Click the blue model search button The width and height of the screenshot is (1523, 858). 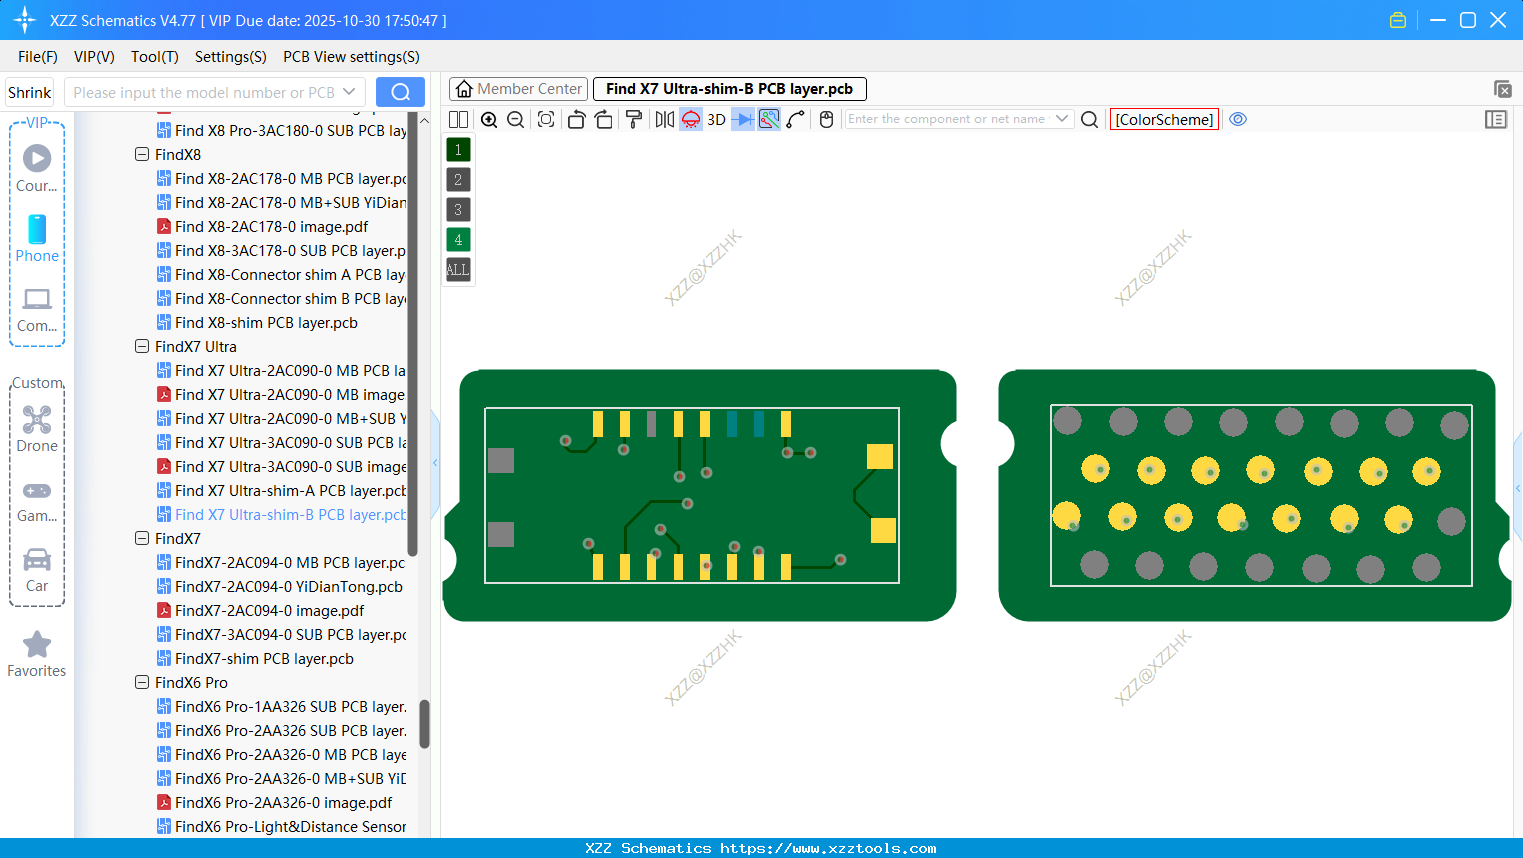point(400,92)
